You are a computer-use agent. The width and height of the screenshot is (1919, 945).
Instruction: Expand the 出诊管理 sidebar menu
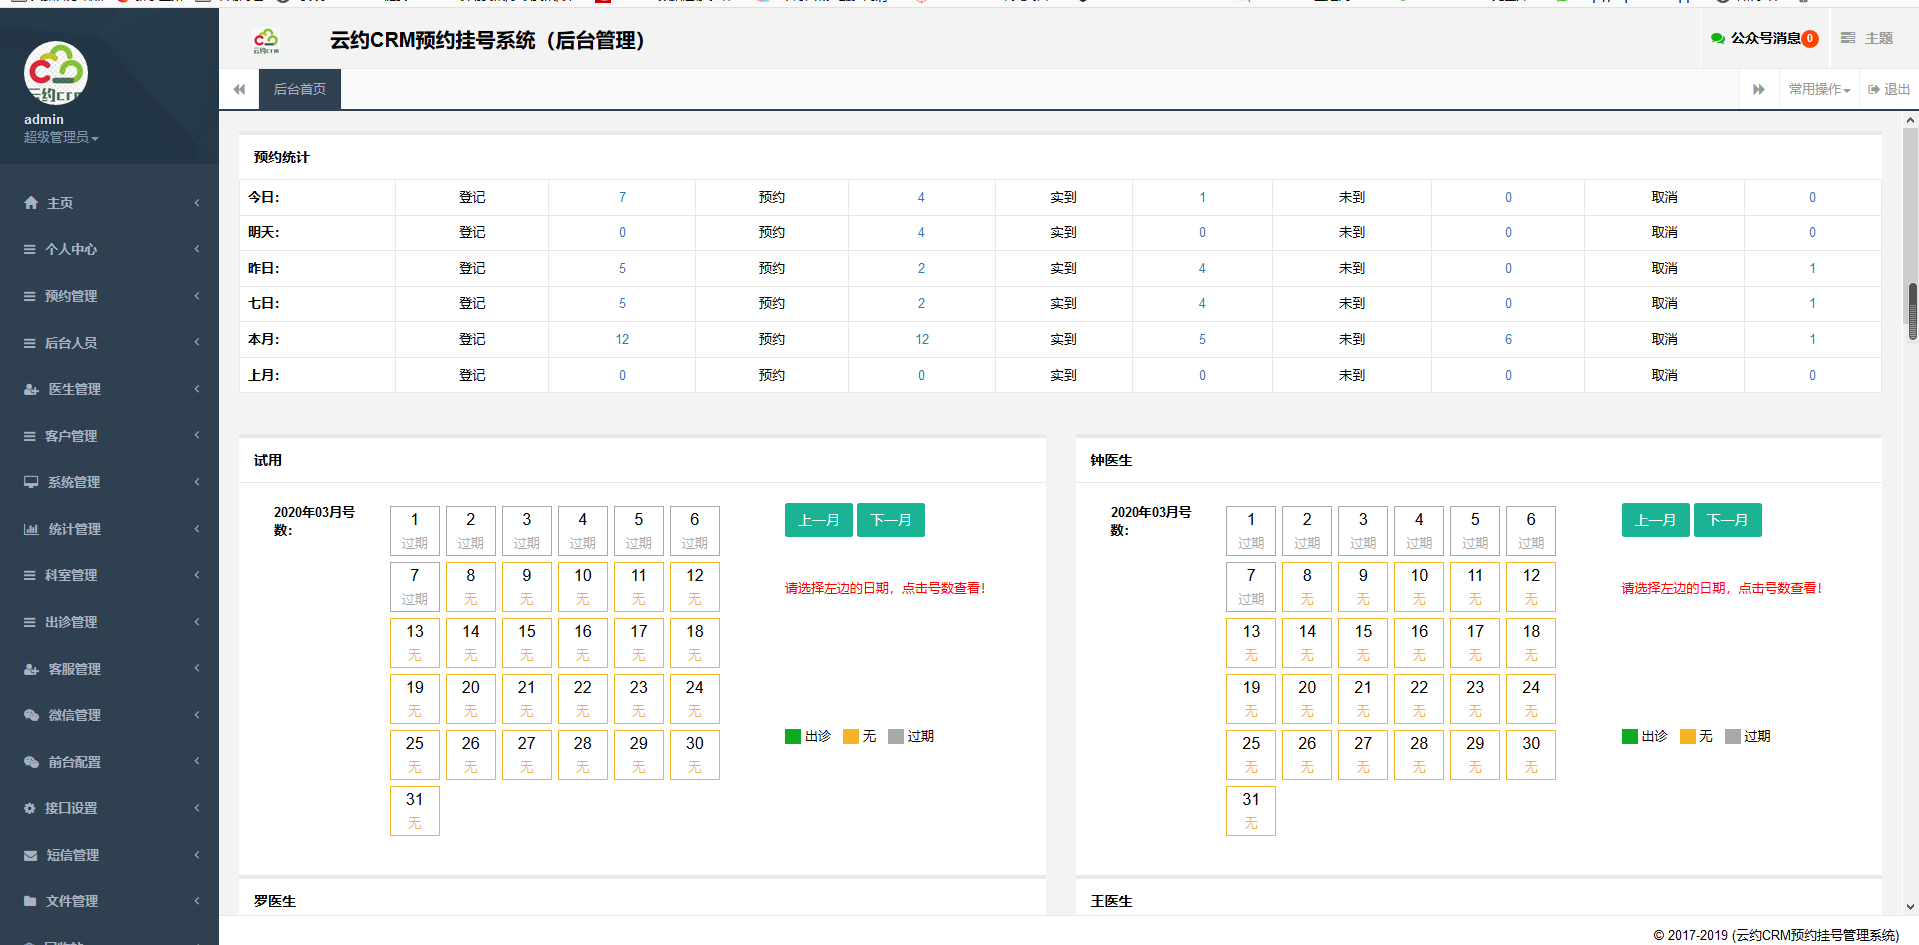click(x=71, y=622)
